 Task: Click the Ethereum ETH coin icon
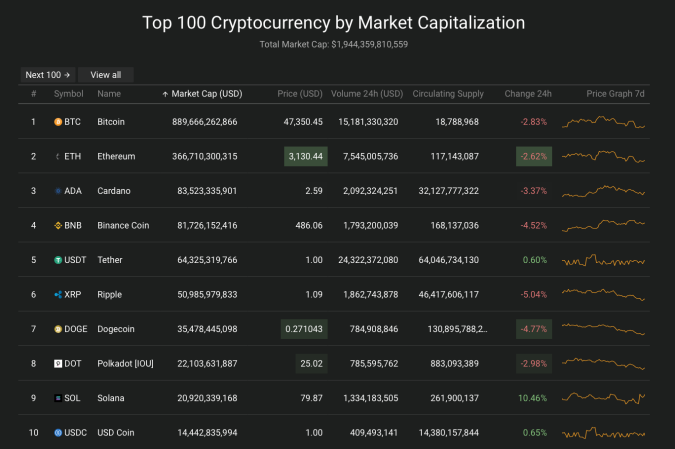pyautogui.click(x=58, y=157)
